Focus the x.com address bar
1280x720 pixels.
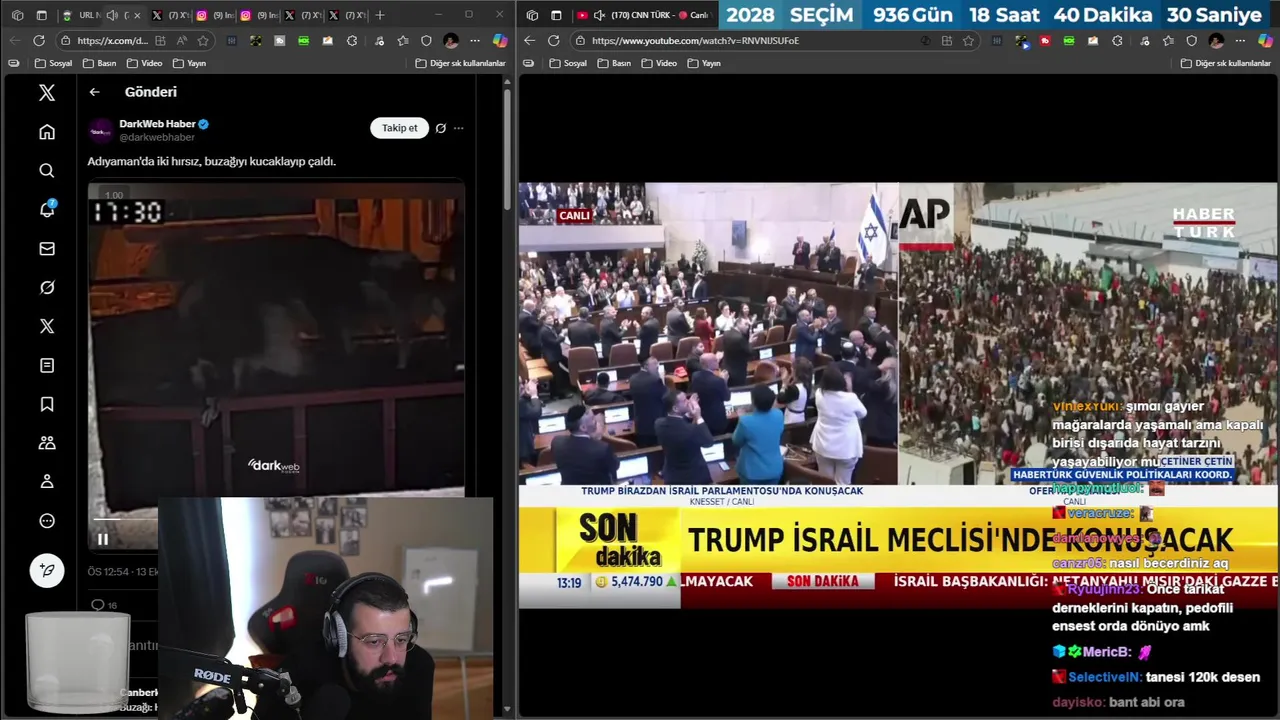[112, 41]
